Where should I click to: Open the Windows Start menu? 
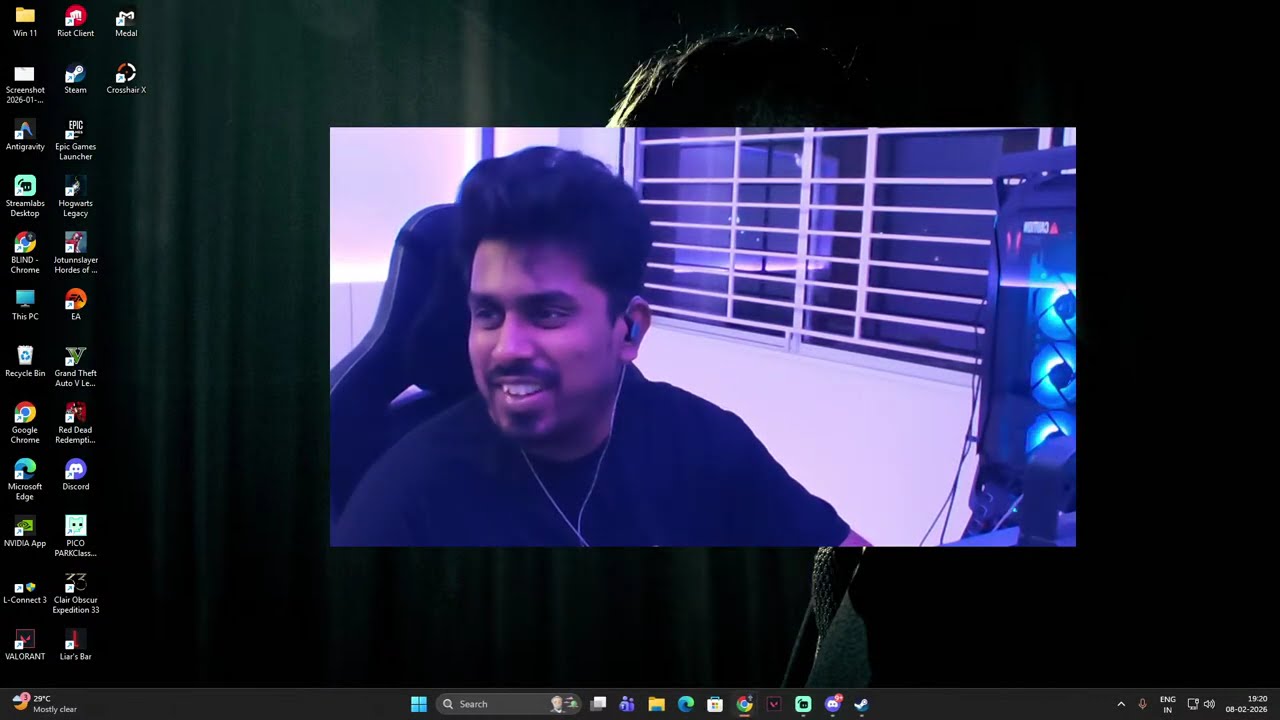tap(419, 704)
